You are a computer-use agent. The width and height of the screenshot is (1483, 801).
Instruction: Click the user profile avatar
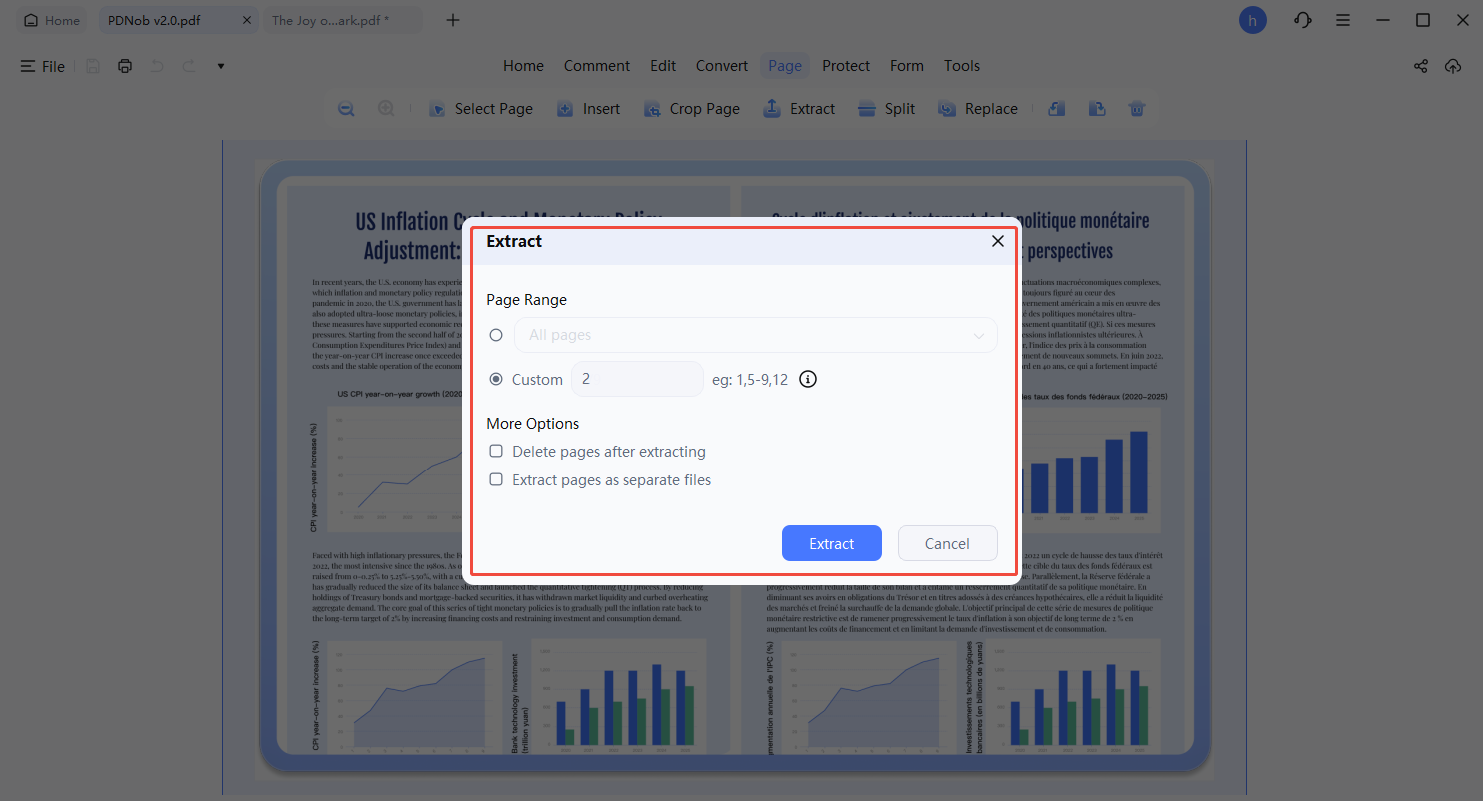(x=1252, y=20)
